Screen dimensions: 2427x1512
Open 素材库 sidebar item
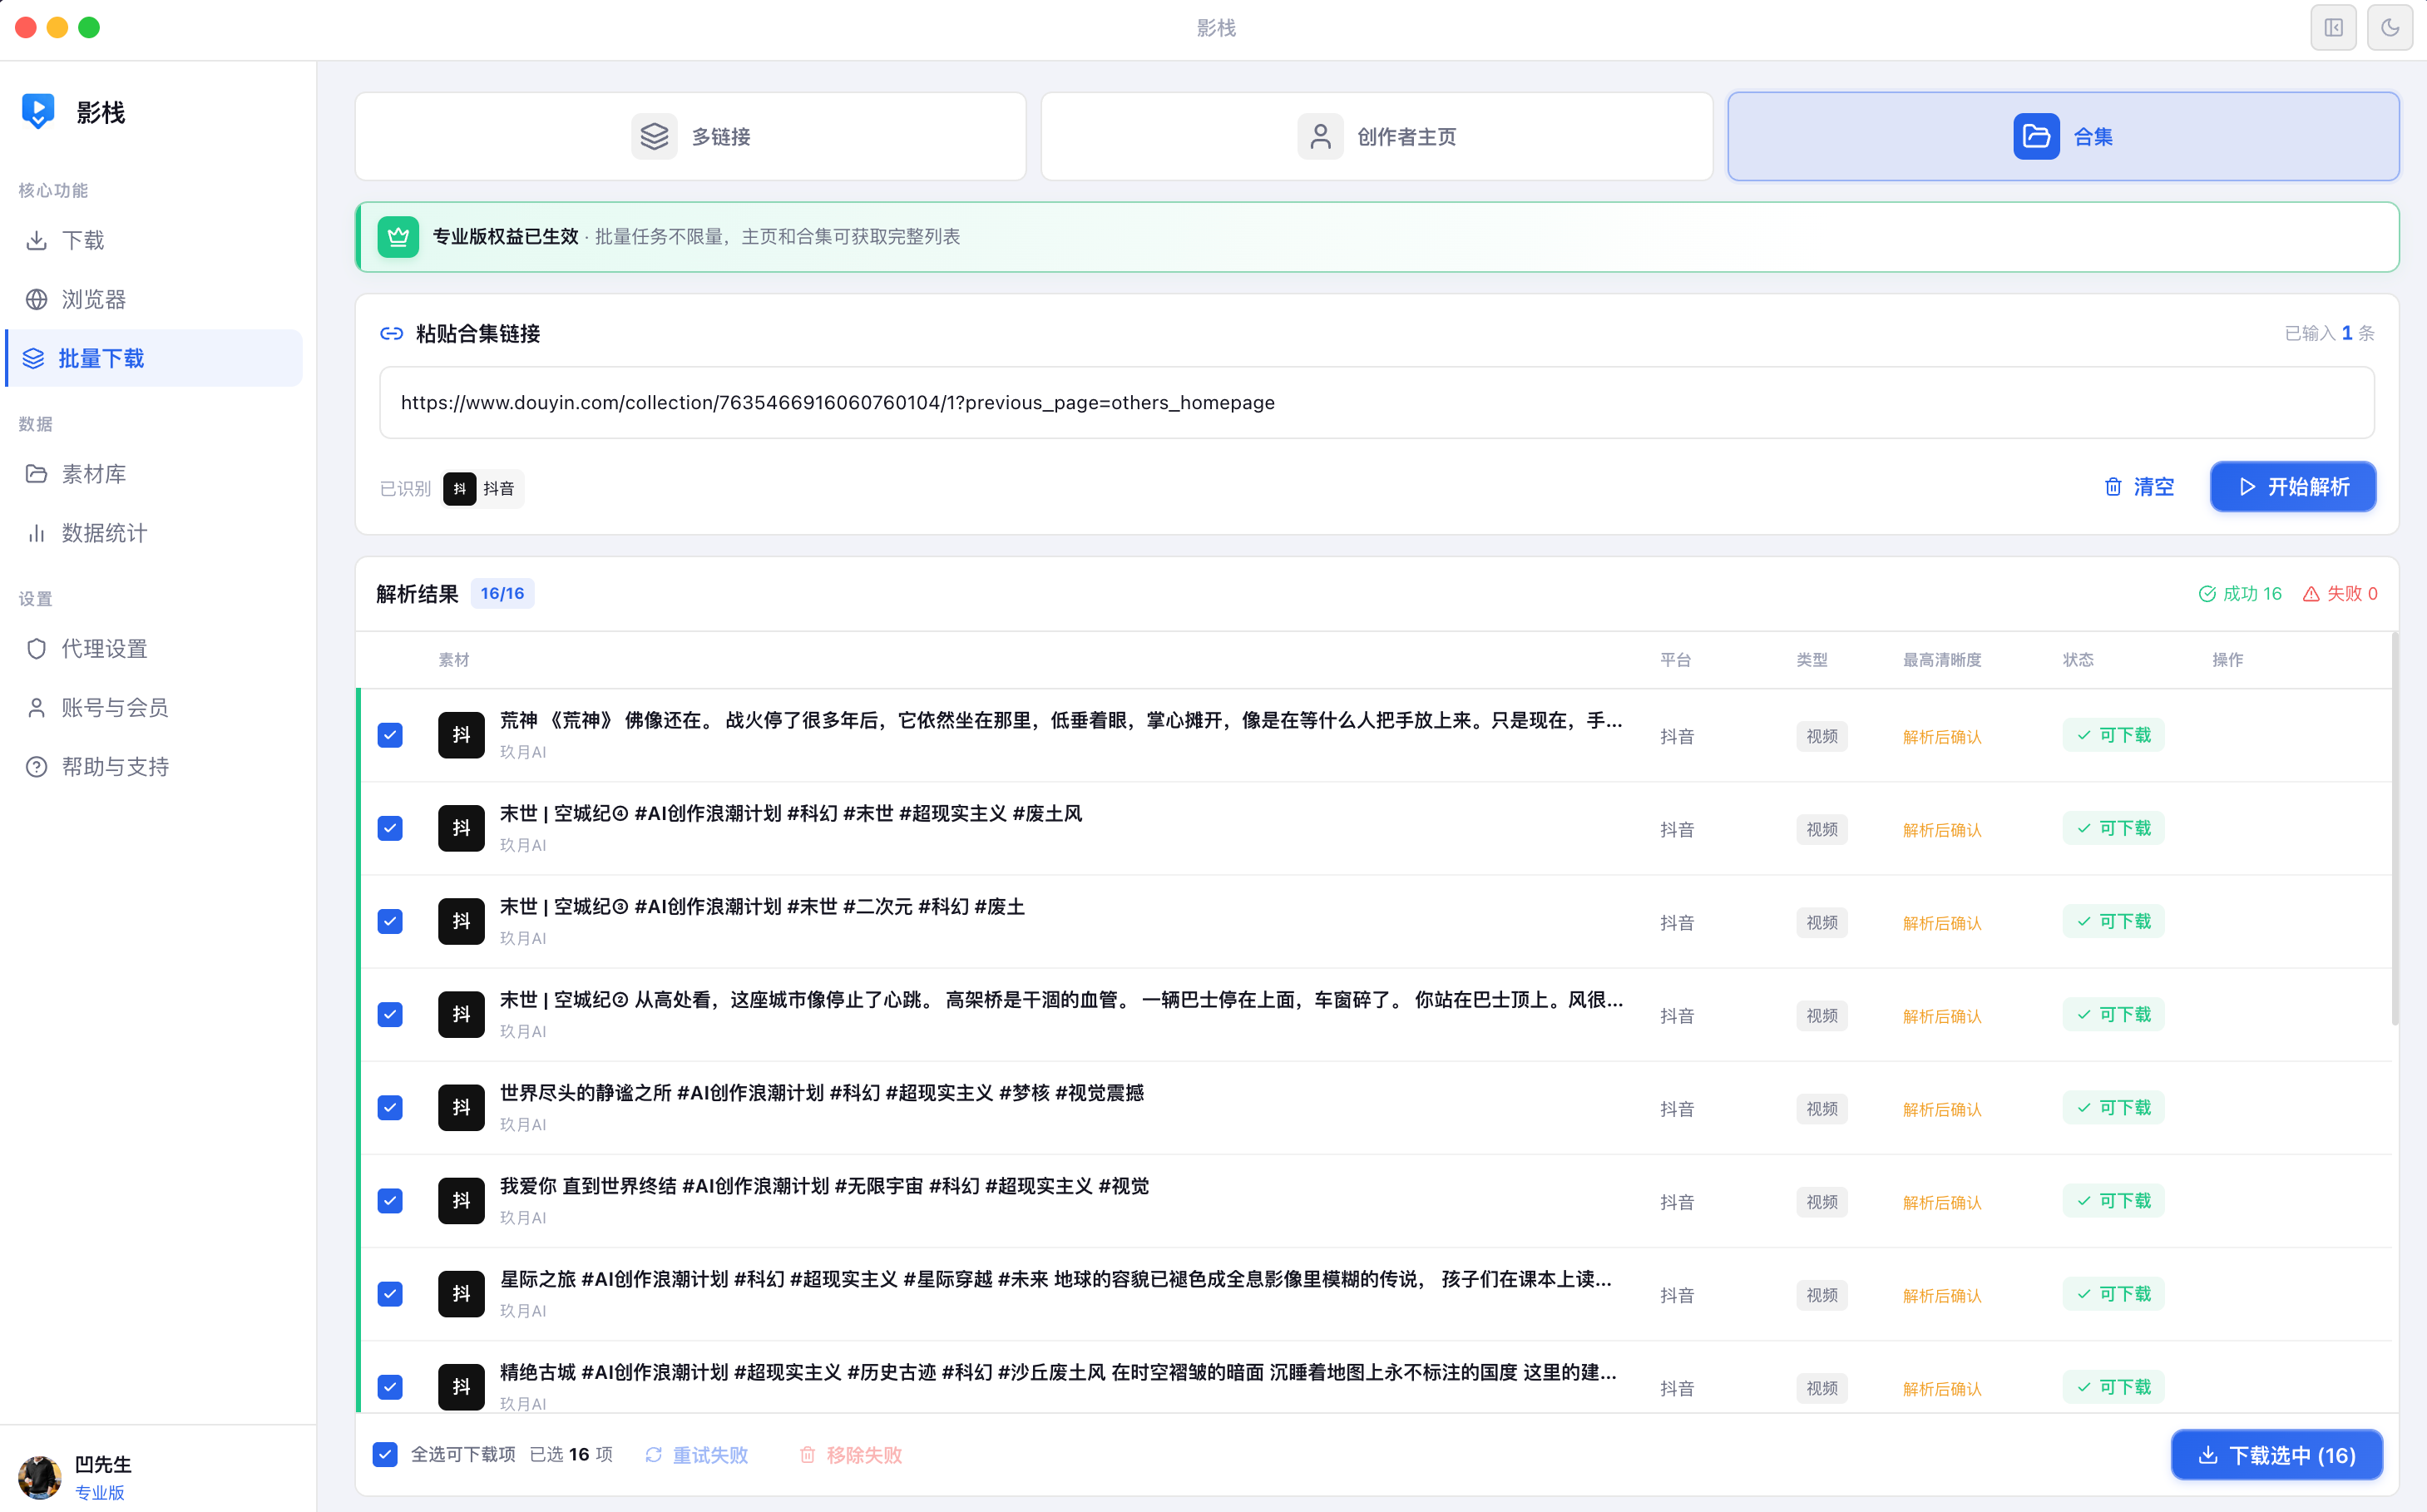(154, 474)
